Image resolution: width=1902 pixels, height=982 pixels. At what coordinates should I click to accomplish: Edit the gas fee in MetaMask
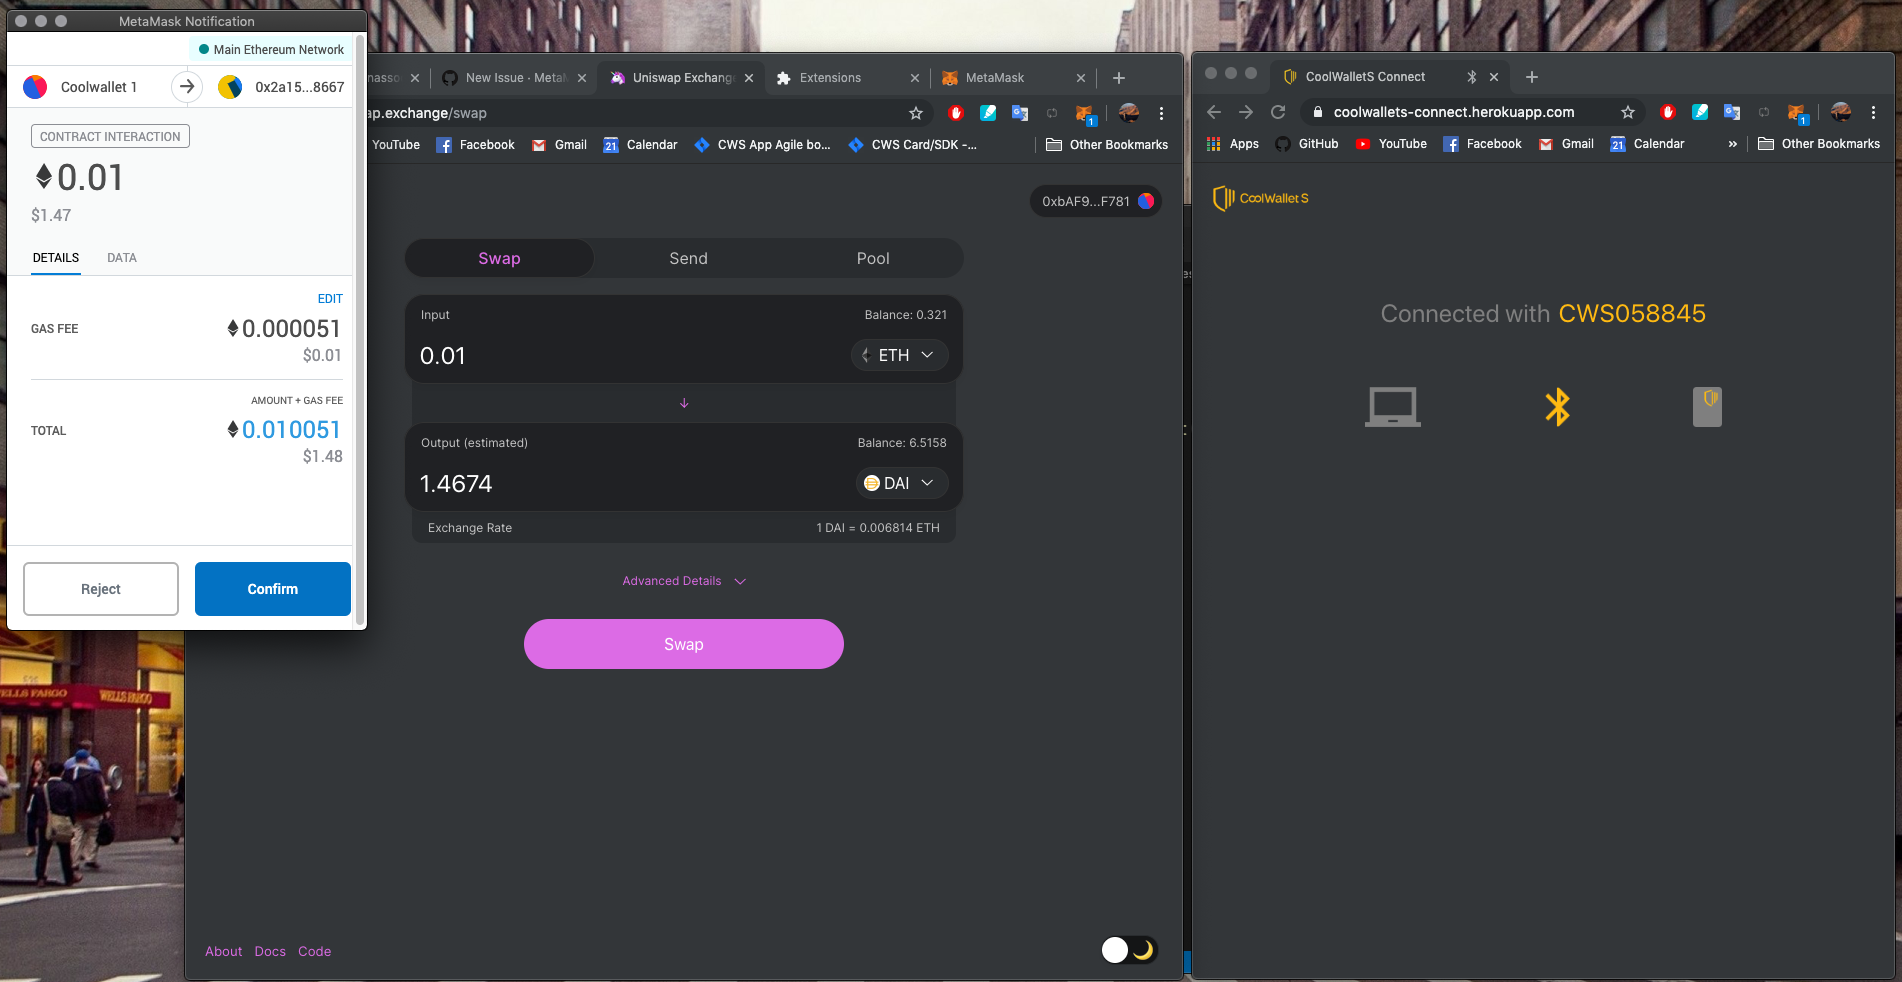[x=330, y=299]
